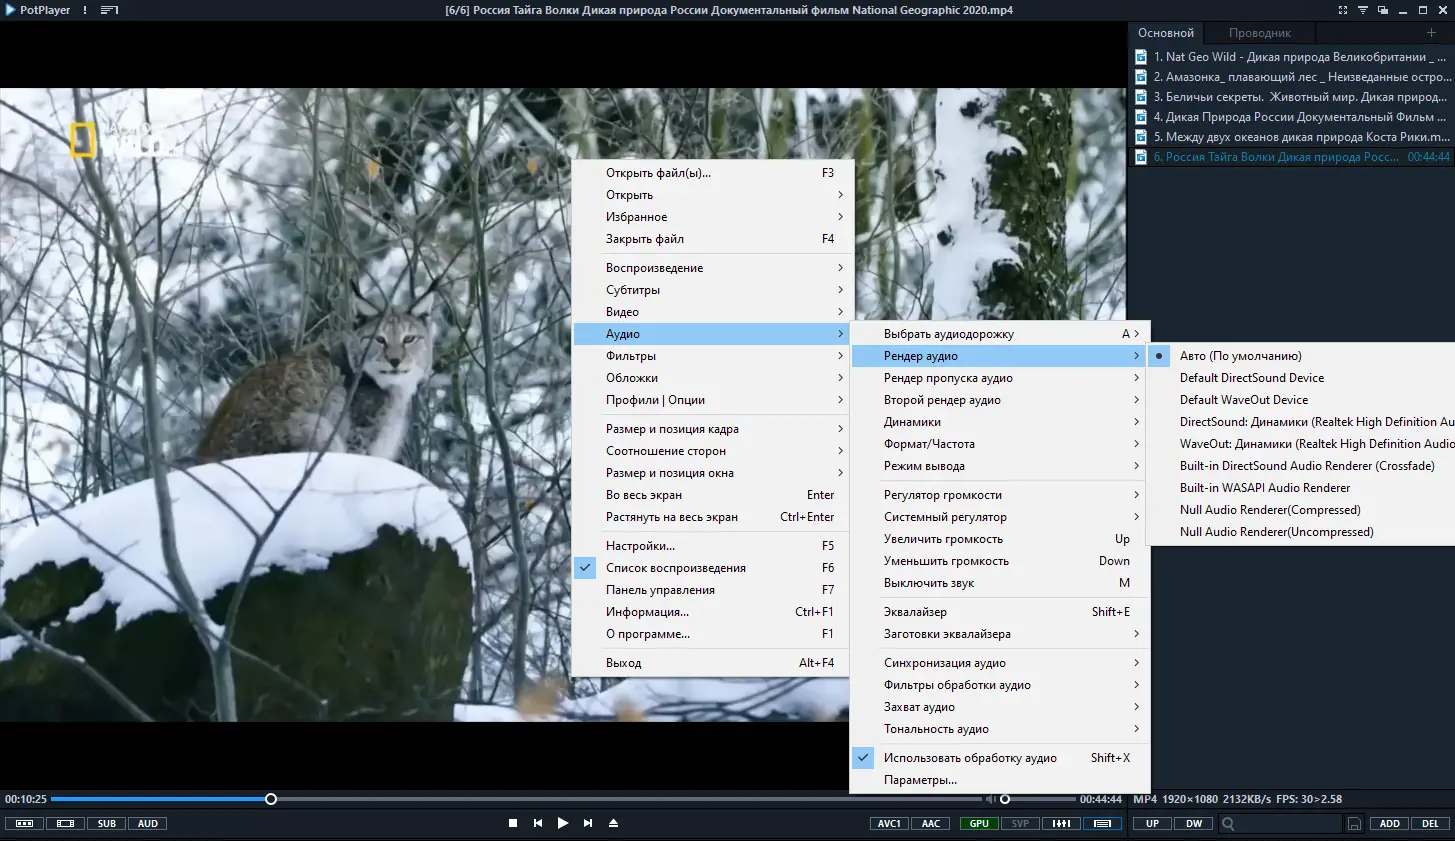This screenshot has width=1455, height=841.
Task: Choose Закрыть файл from context menu
Action: pyautogui.click(x=713, y=239)
